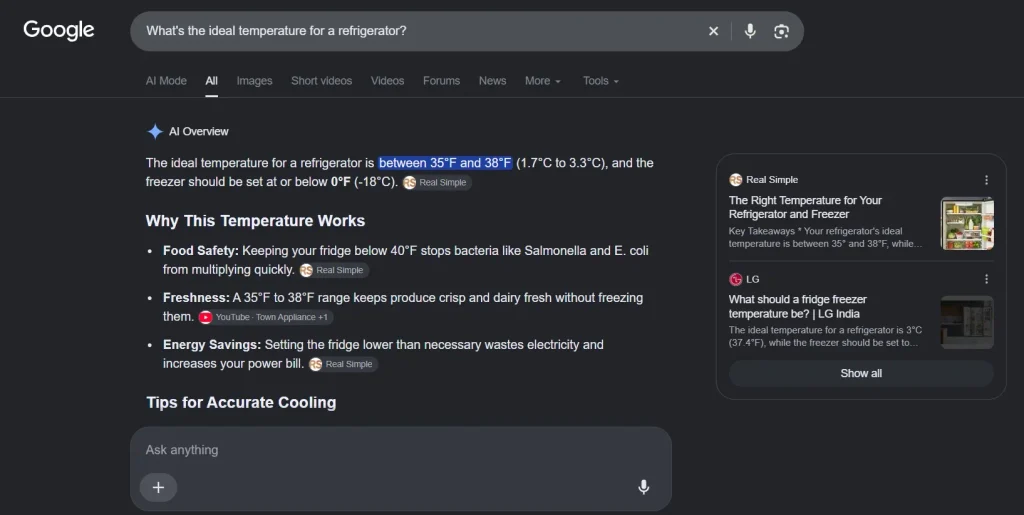Click the LG logo in sidebar card
The width and height of the screenshot is (1024, 515).
tap(736, 279)
